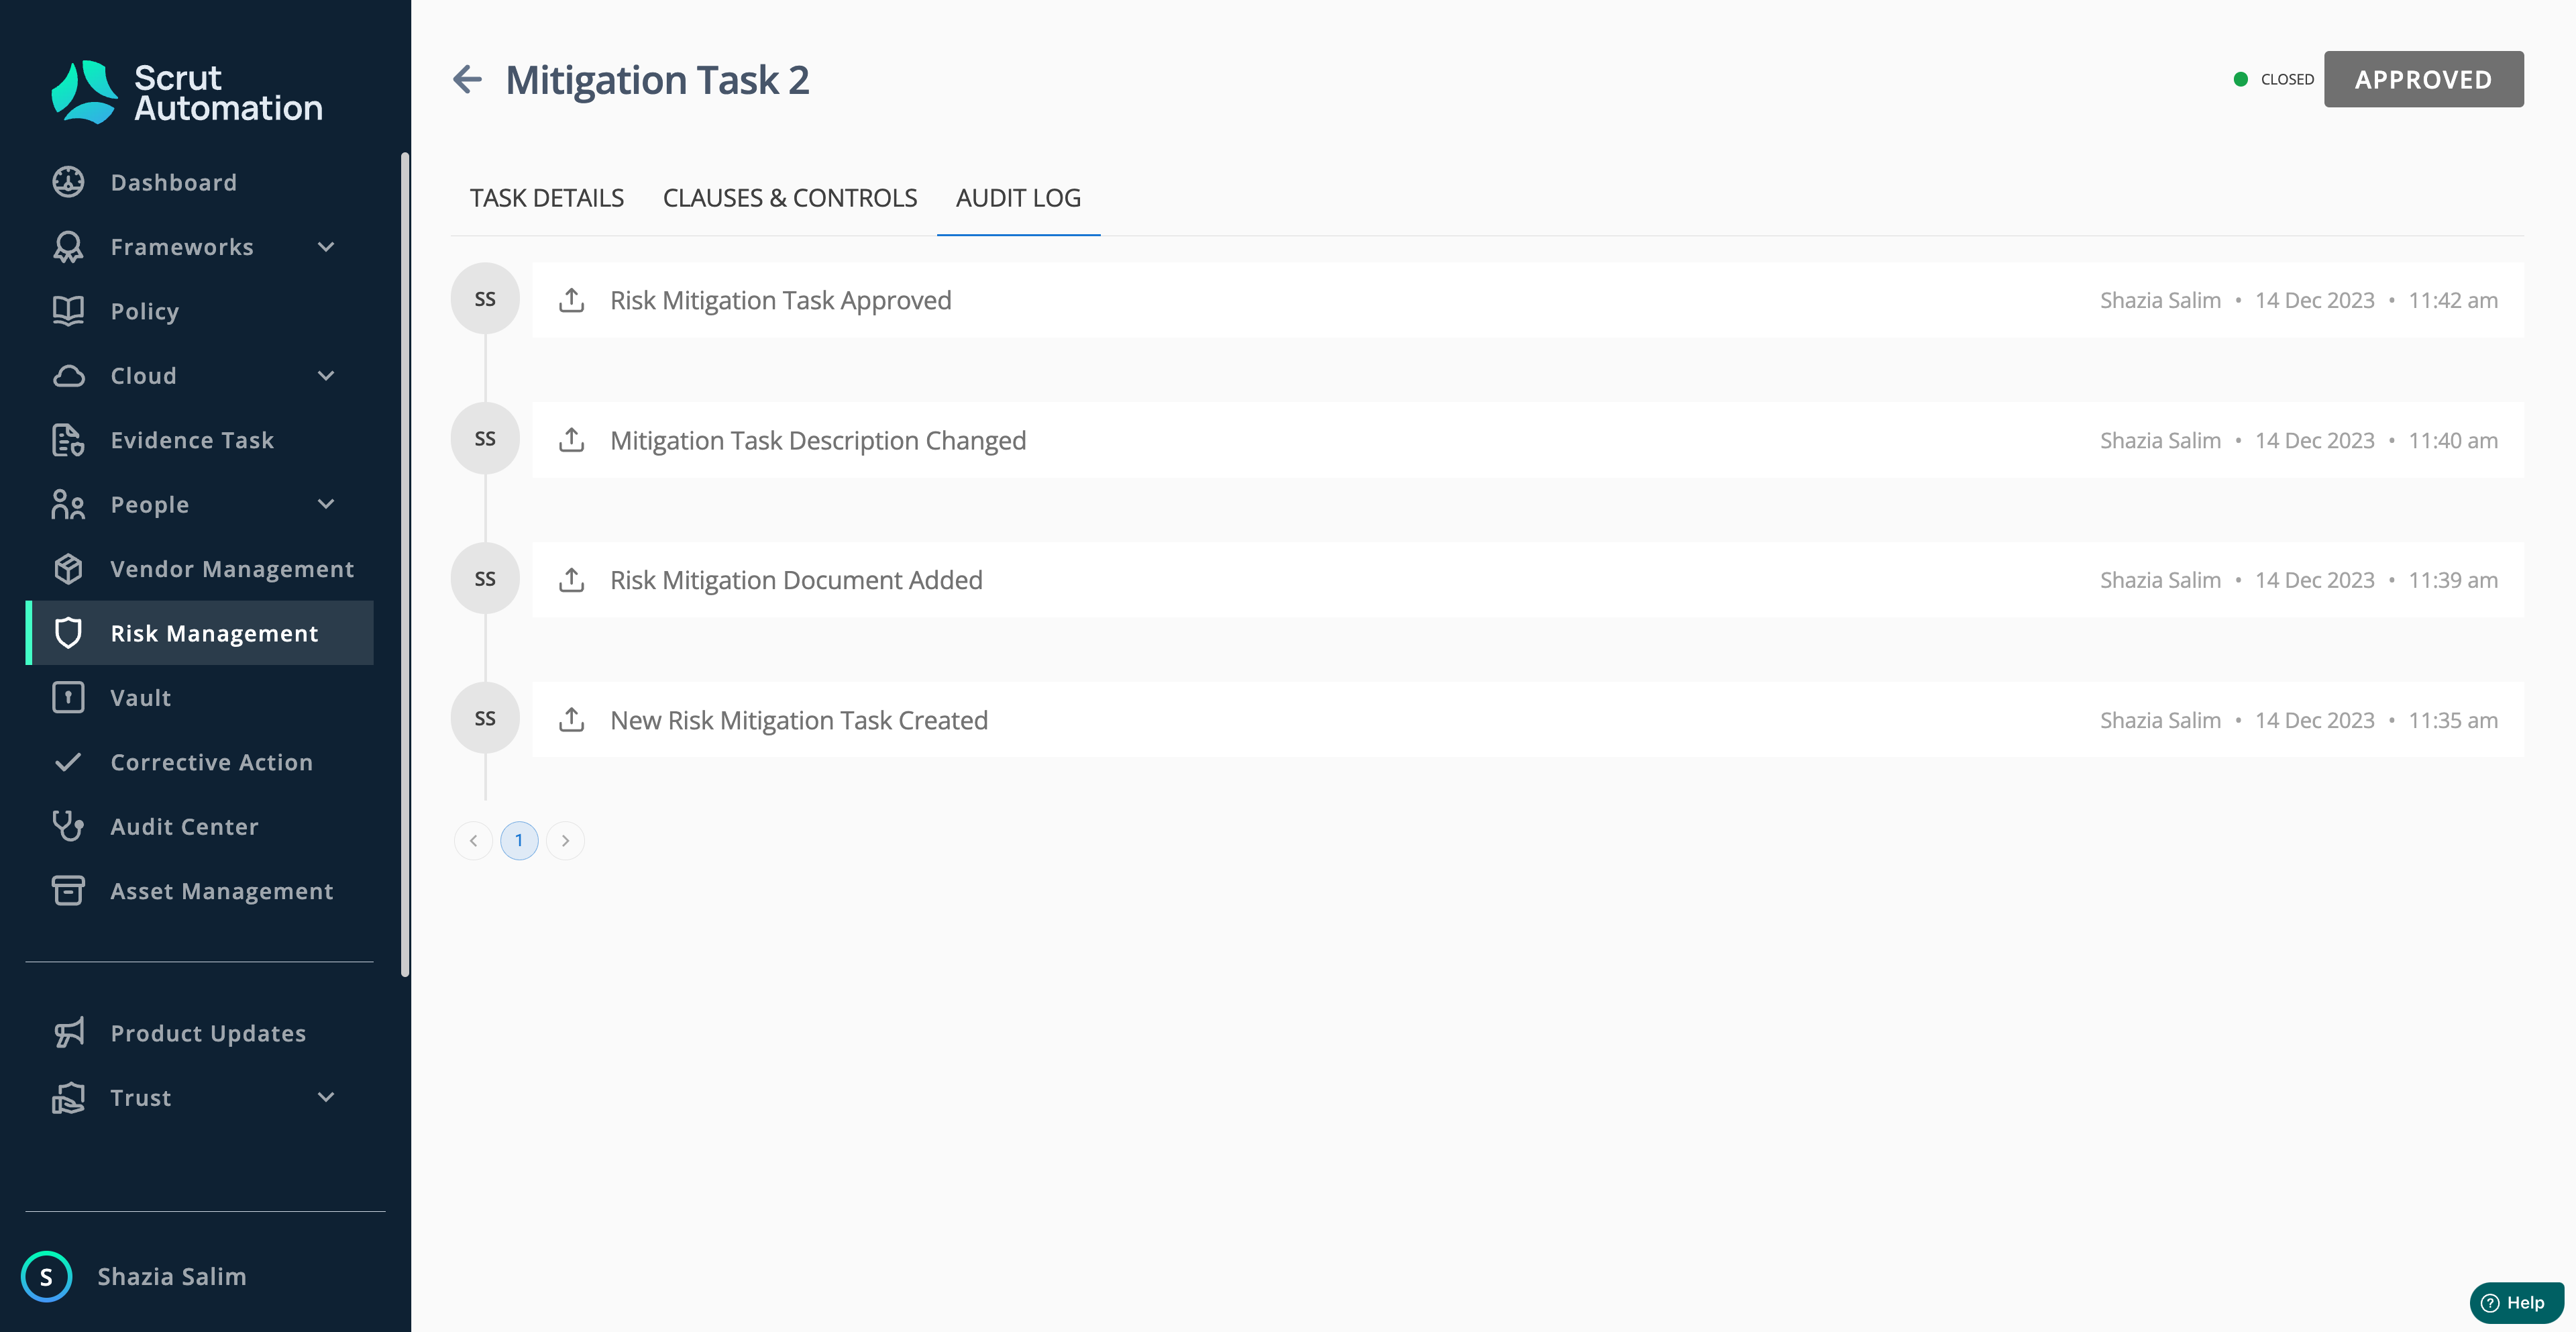Click the Shazia Salim user name
2576x1332 pixels.
pos(172,1277)
